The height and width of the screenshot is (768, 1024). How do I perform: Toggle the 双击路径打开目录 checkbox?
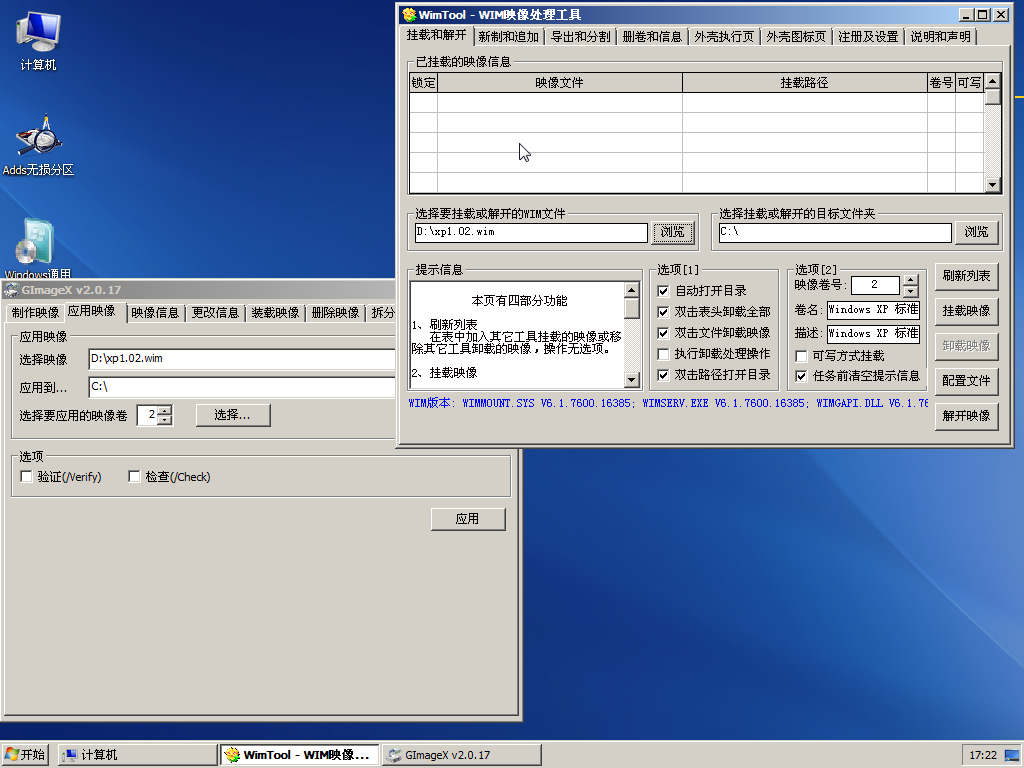663,375
